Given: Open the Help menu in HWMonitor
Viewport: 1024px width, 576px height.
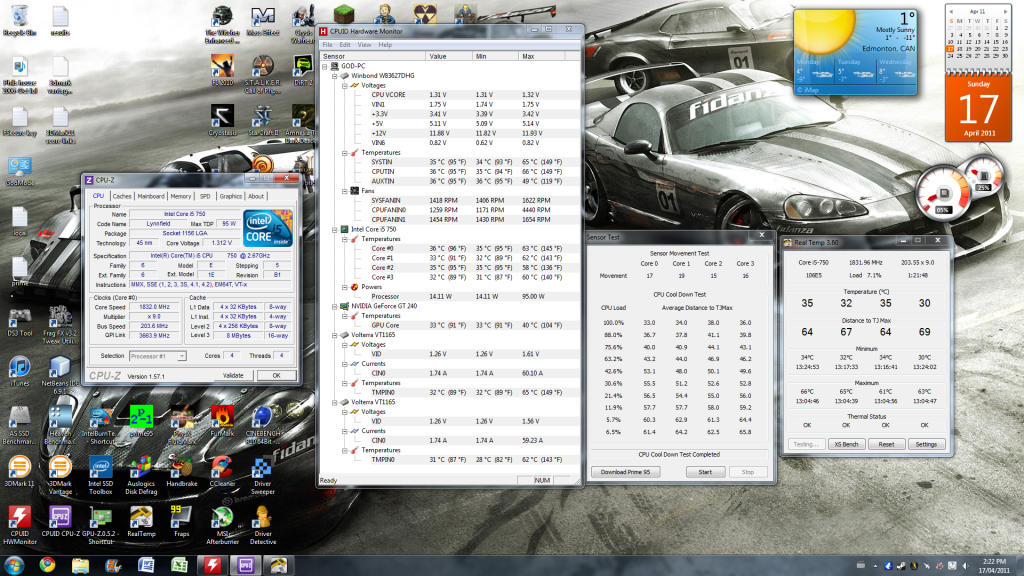Looking at the screenshot, I should tap(385, 45).
